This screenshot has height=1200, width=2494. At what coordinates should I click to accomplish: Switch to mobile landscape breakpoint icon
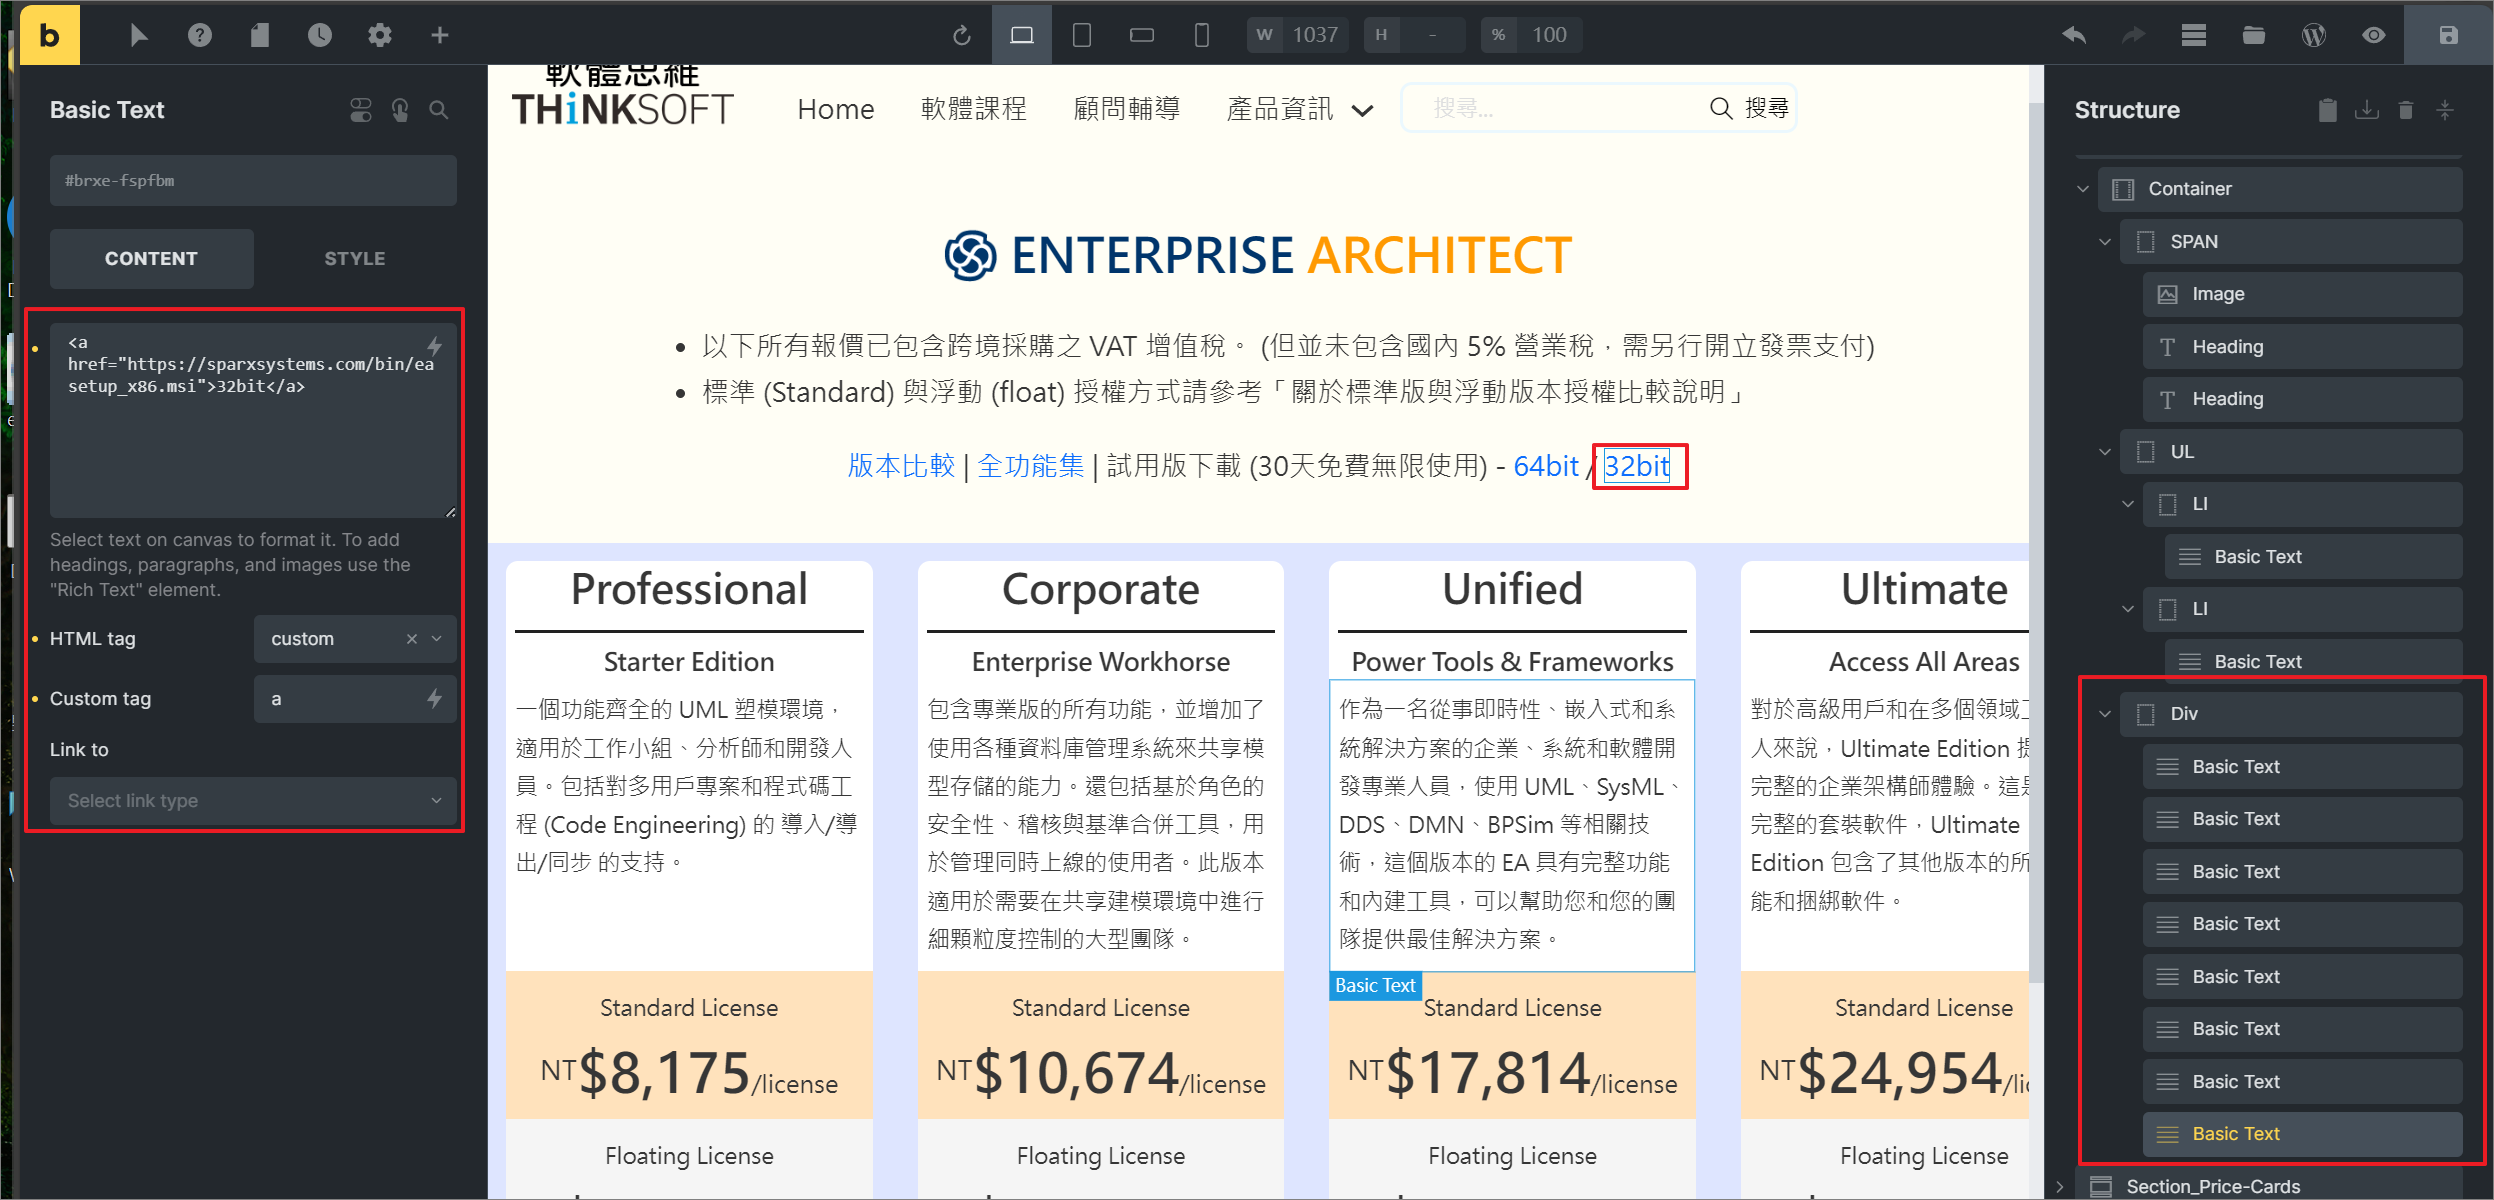[x=1142, y=35]
